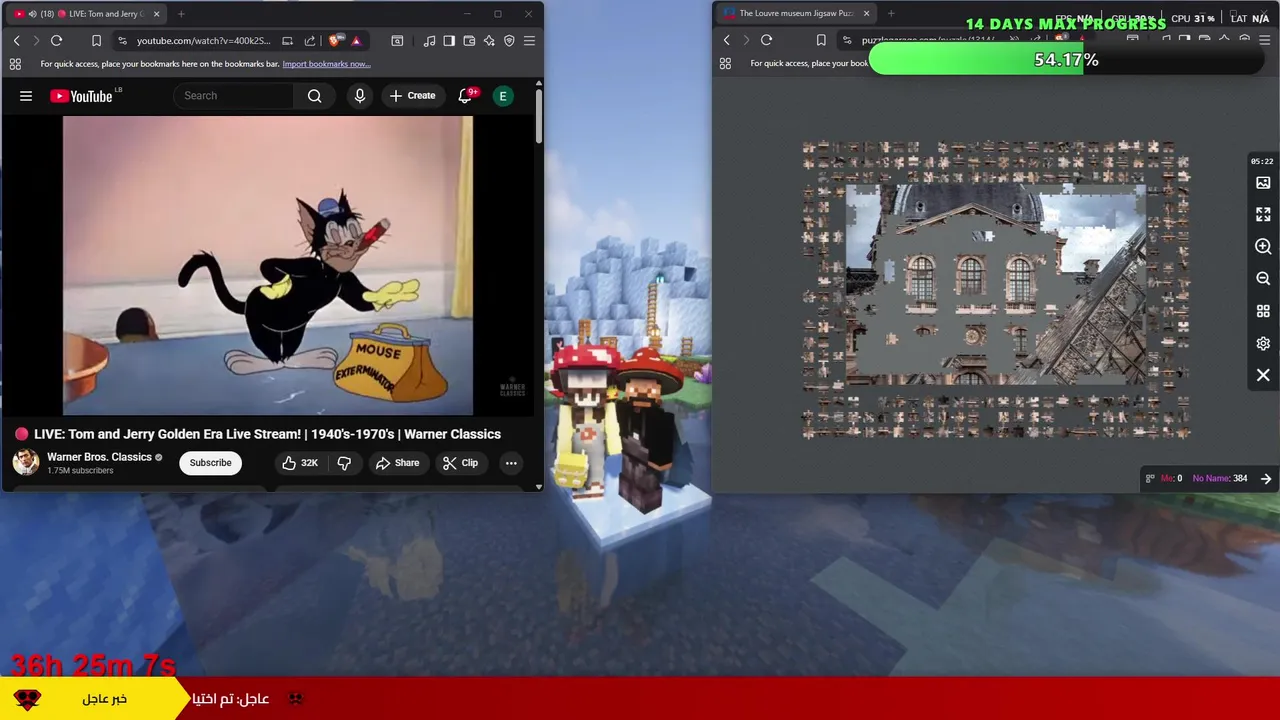Reload the puzzlegarage page

[766, 40]
